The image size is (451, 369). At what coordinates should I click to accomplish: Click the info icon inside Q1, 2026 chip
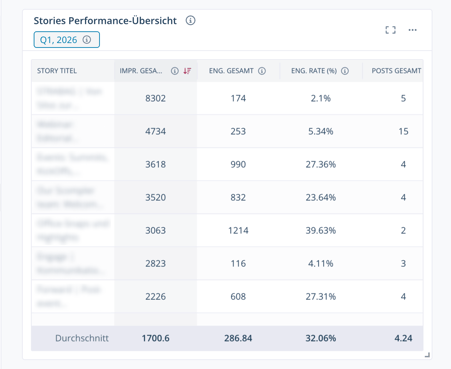click(87, 40)
